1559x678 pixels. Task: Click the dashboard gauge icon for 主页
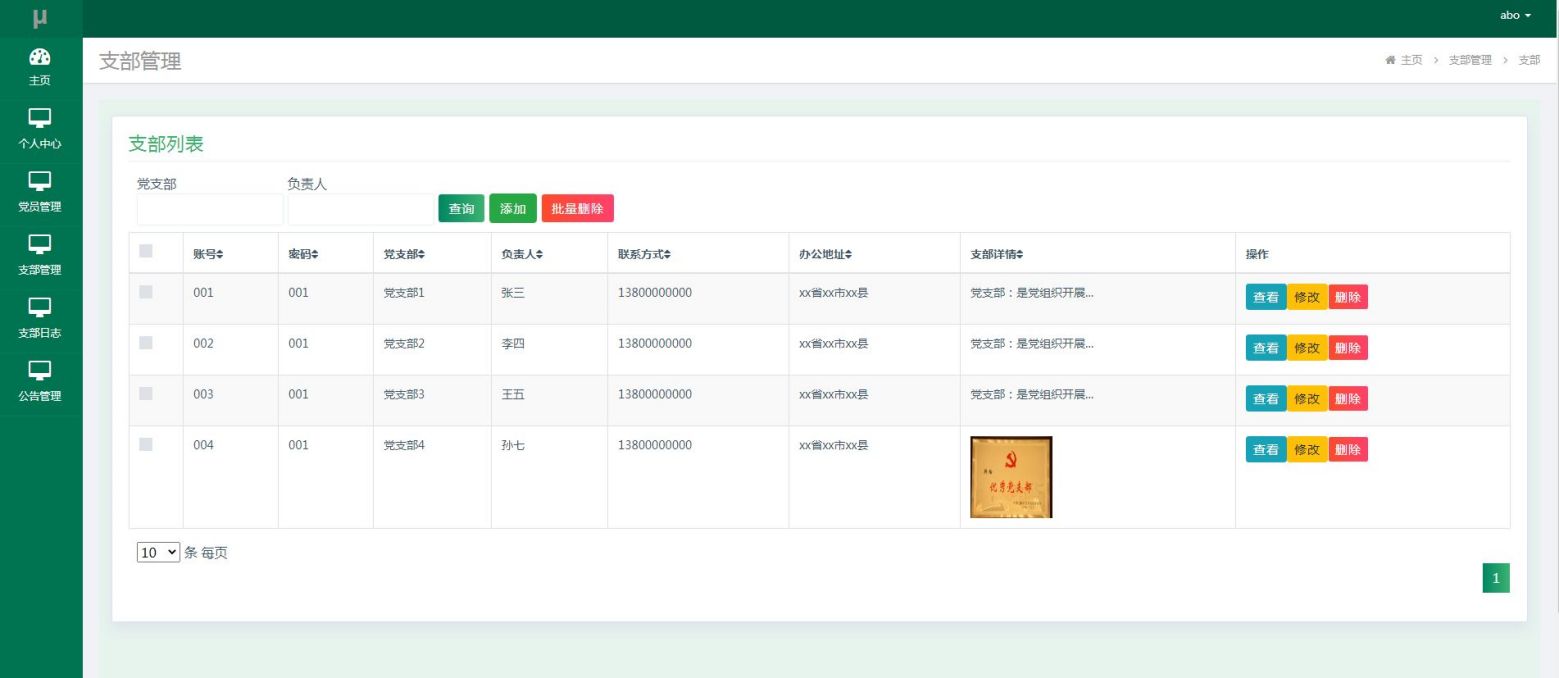pos(40,57)
